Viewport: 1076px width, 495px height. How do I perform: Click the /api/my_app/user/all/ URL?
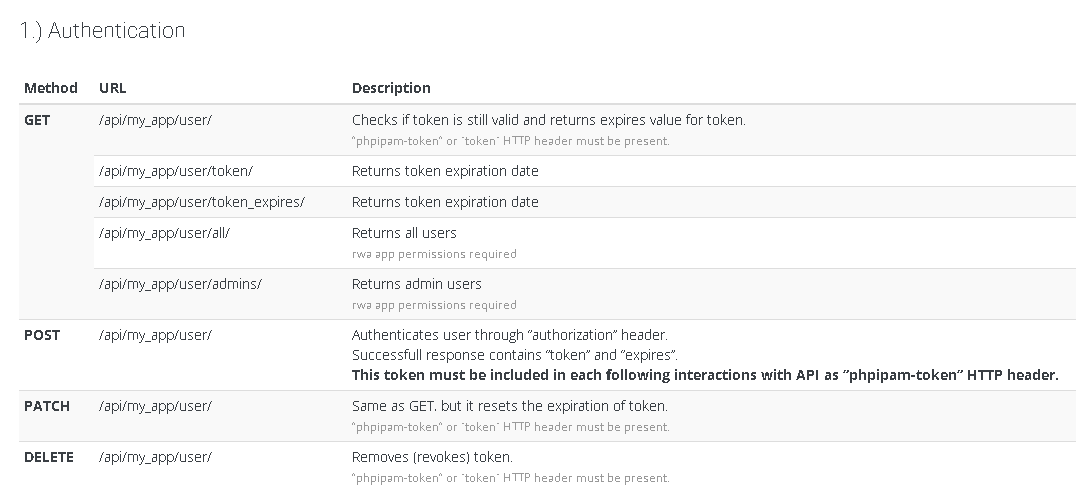pyautogui.click(x=165, y=233)
